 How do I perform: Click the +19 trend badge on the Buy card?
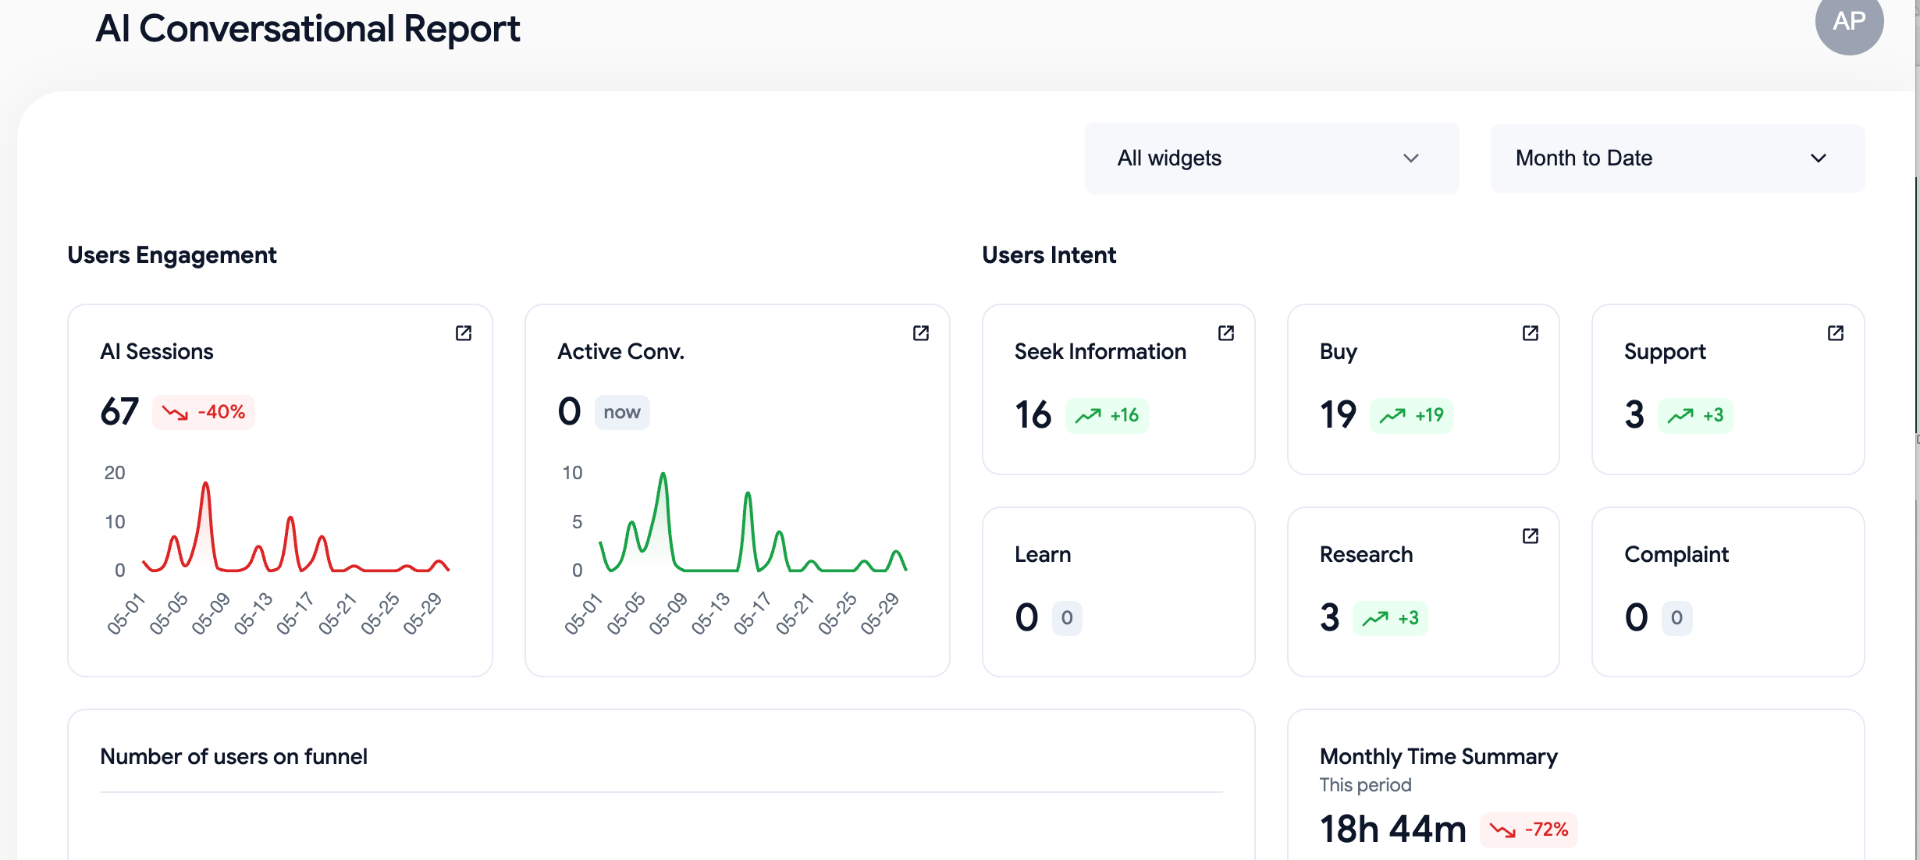point(1412,415)
